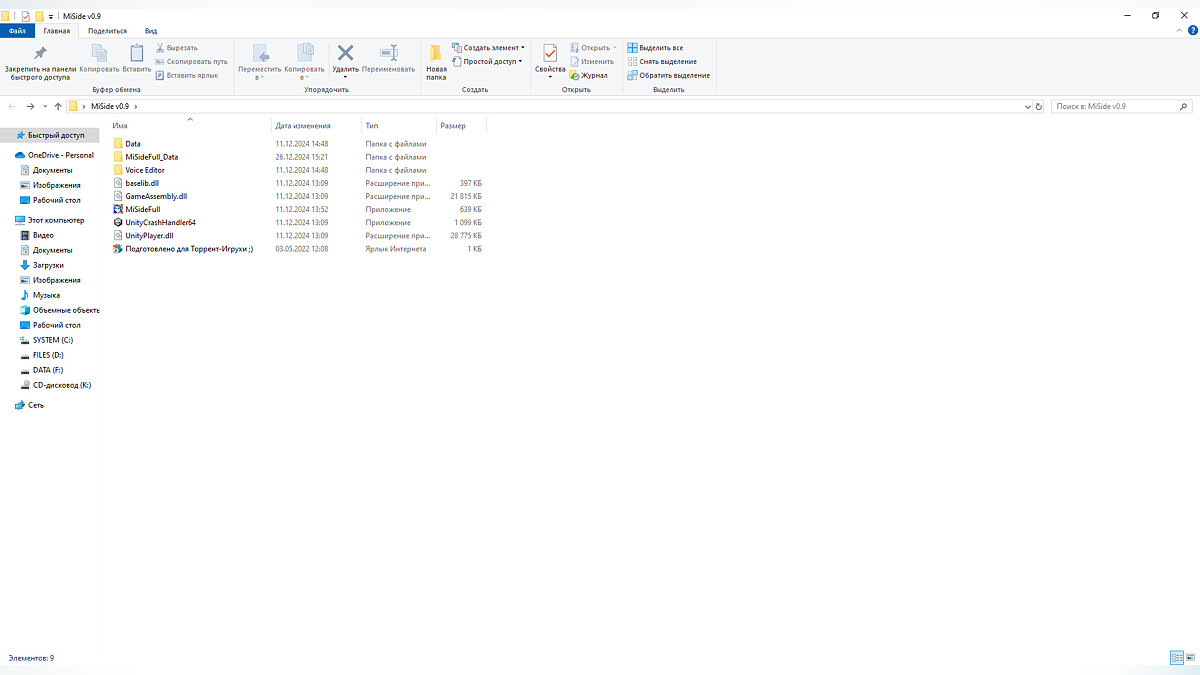1200x675 pixels.
Task: Sort by the Размер column header
Action: pyautogui.click(x=453, y=126)
